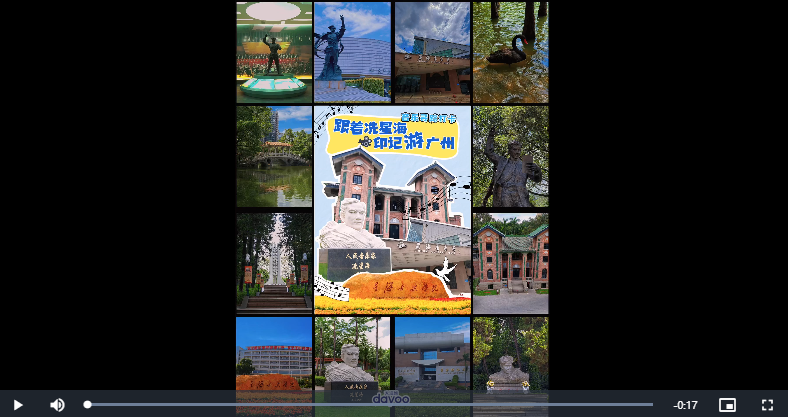Screen dimensions: 789x417
Task: Click the -0:17 remaining time display
Action: (686, 405)
